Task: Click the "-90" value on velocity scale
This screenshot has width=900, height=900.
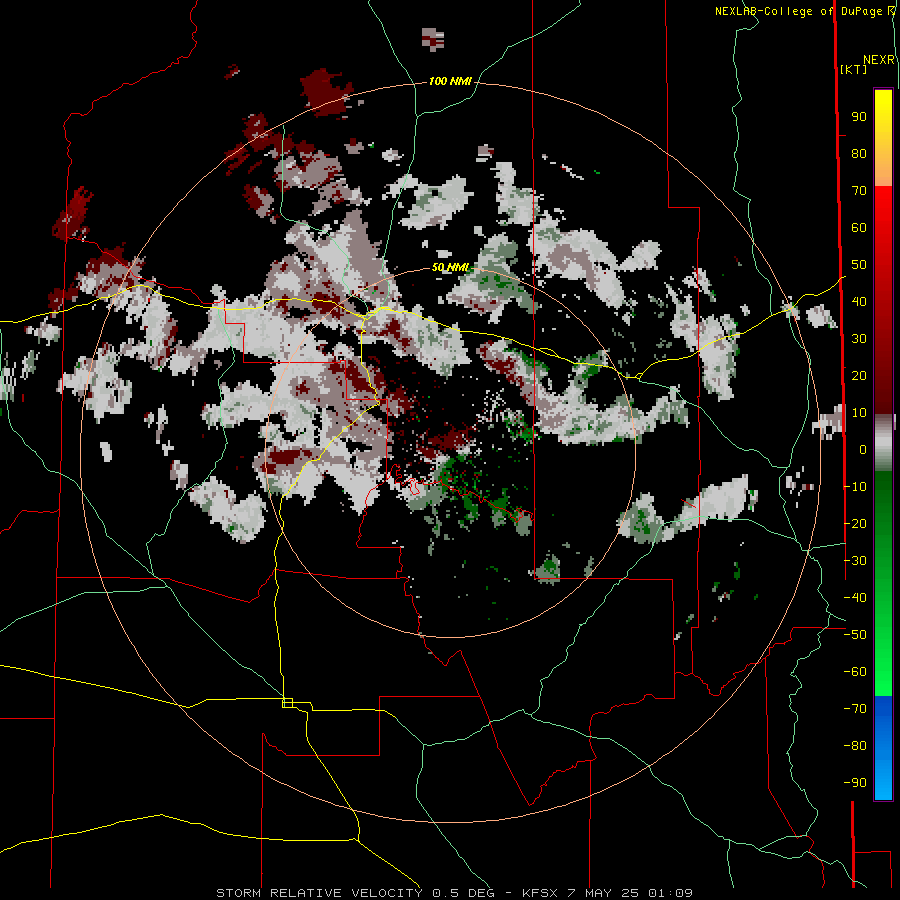Action: coord(855,783)
